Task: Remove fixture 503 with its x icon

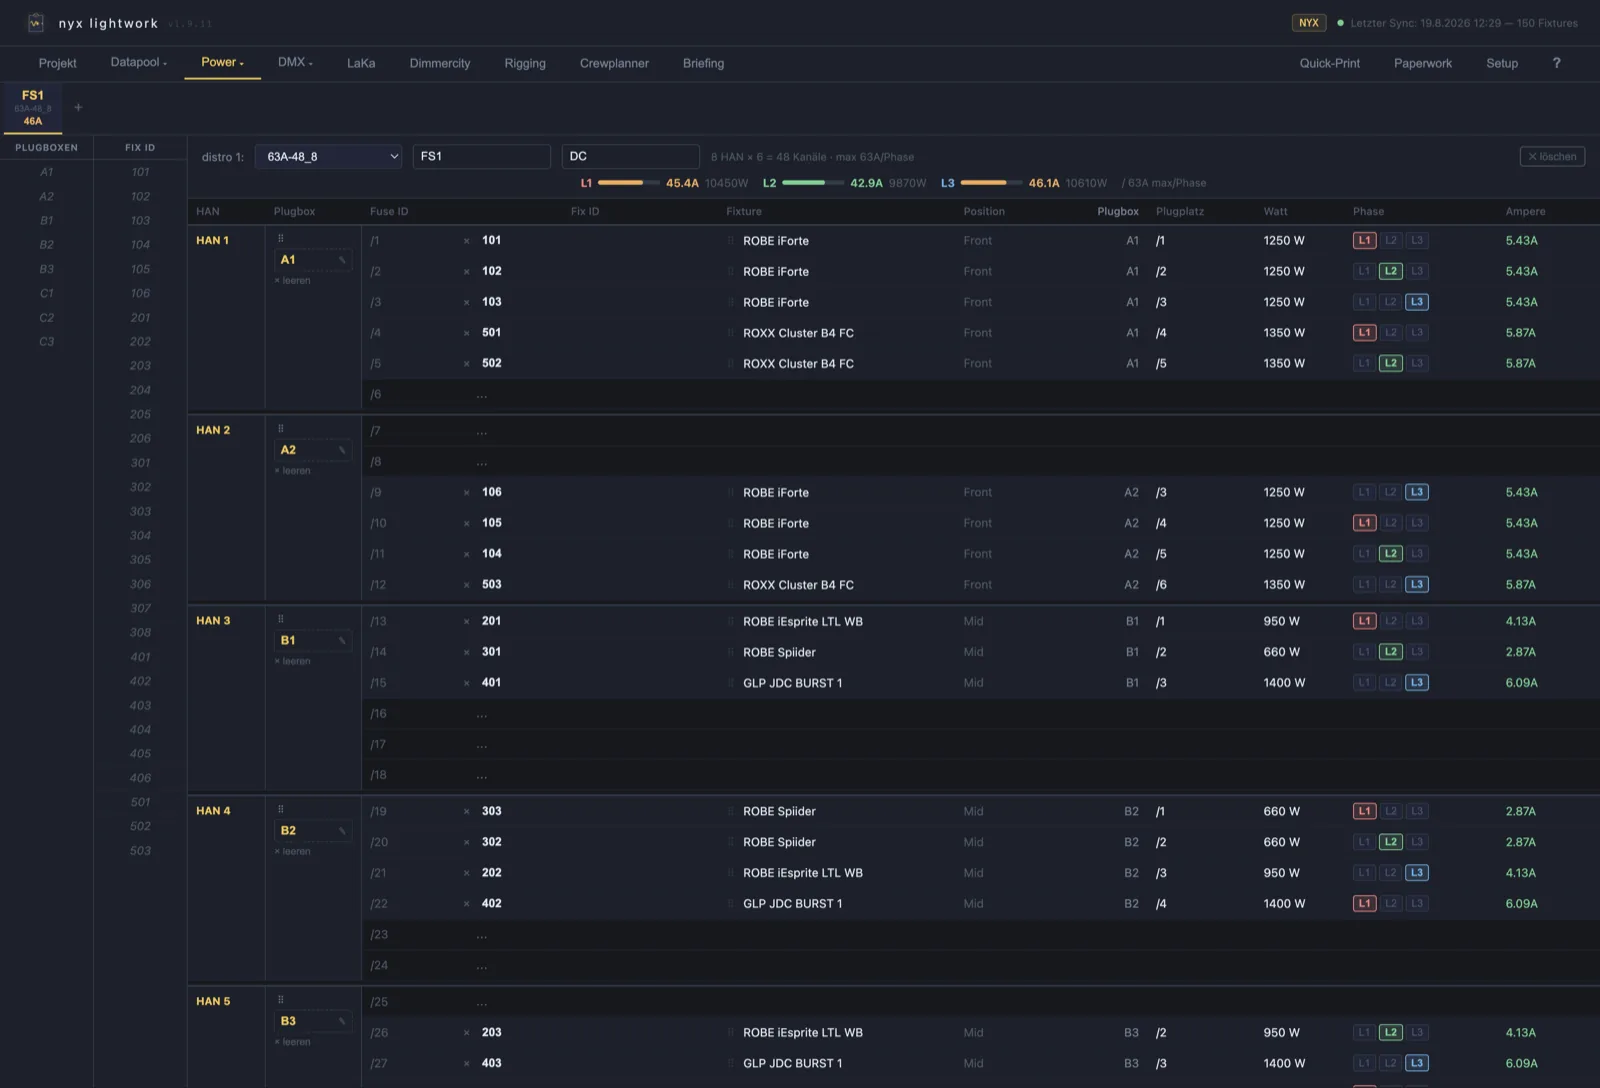Action: (466, 585)
